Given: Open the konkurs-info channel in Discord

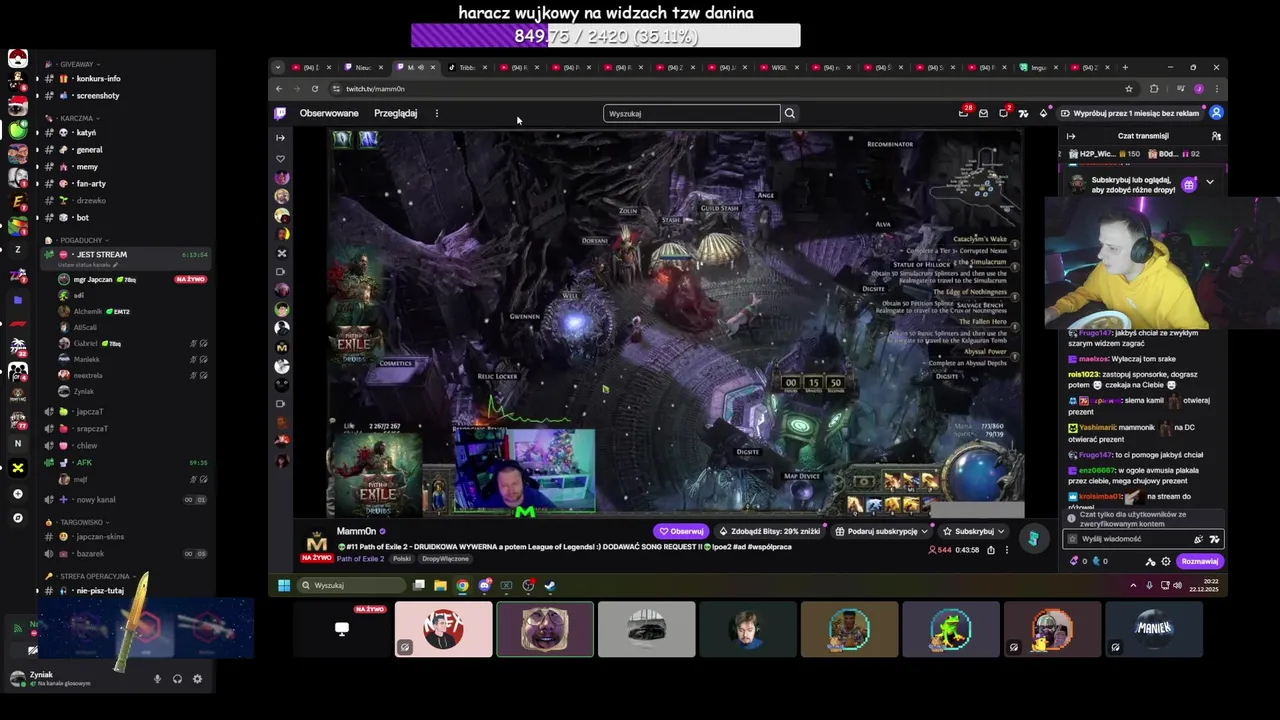Looking at the screenshot, I should point(98,78).
